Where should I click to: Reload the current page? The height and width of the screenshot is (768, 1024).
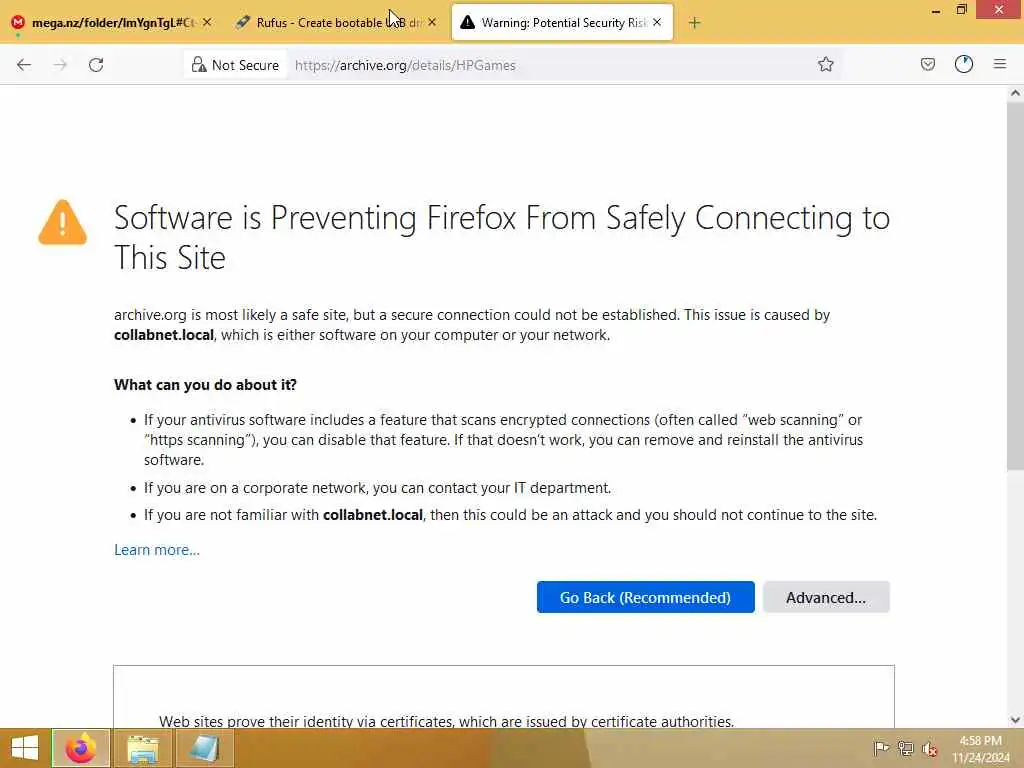click(x=96, y=65)
